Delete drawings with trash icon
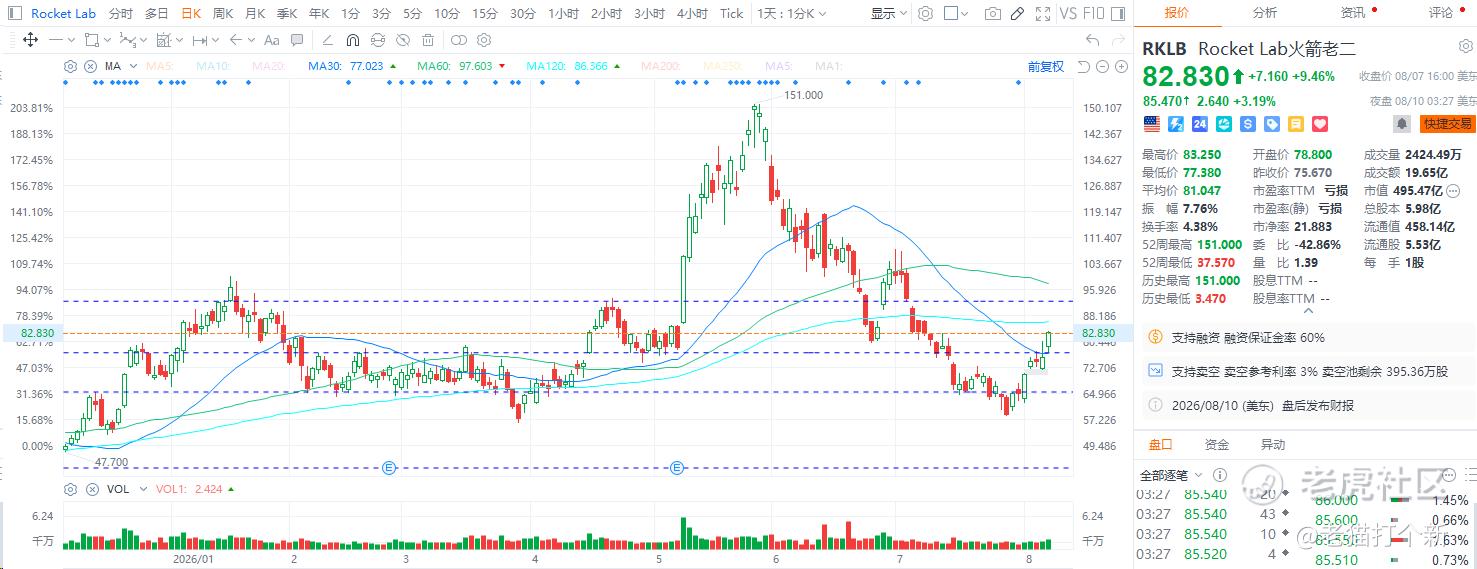This screenshot has width=1477, height=569. click(427, 40)
